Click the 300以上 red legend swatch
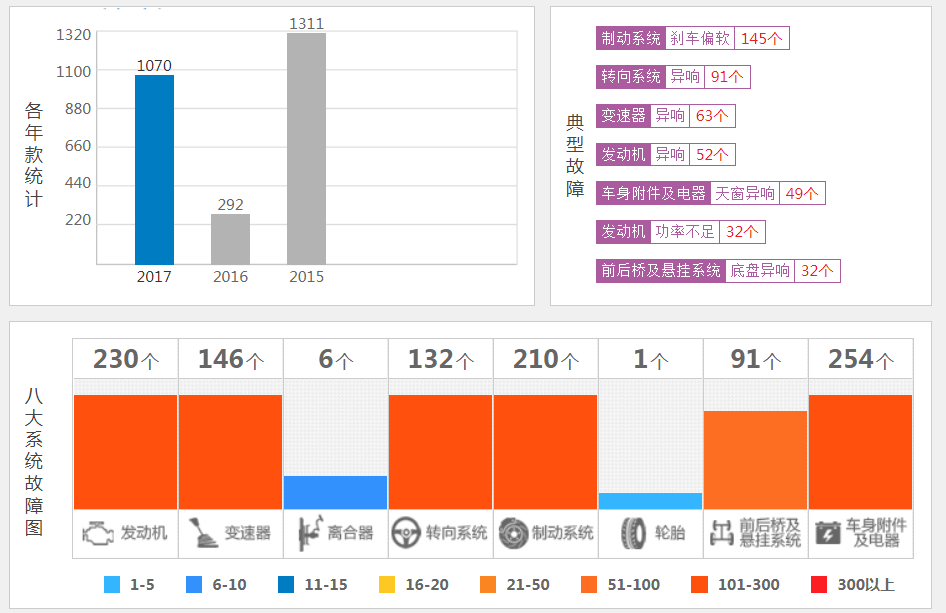Viewport: 946px width, 613px height. click(820, 584)
